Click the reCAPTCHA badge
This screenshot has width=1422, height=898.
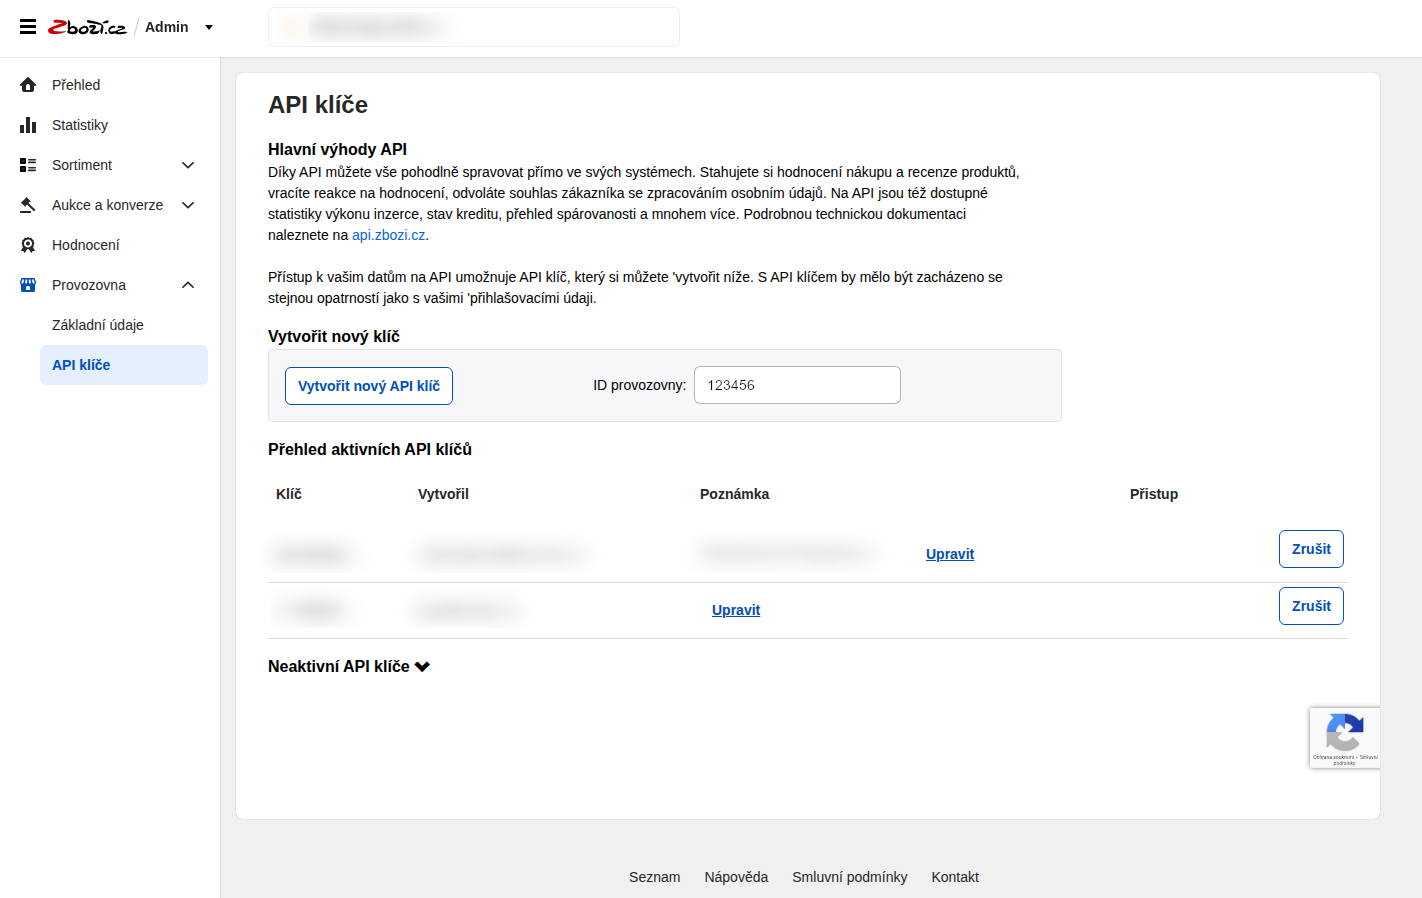[1344, 738]
